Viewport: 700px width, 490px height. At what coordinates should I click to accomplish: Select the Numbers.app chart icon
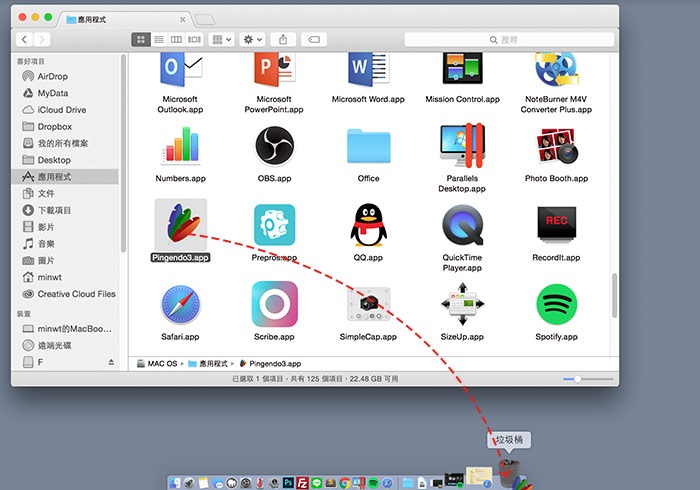(x=180, y=145)
